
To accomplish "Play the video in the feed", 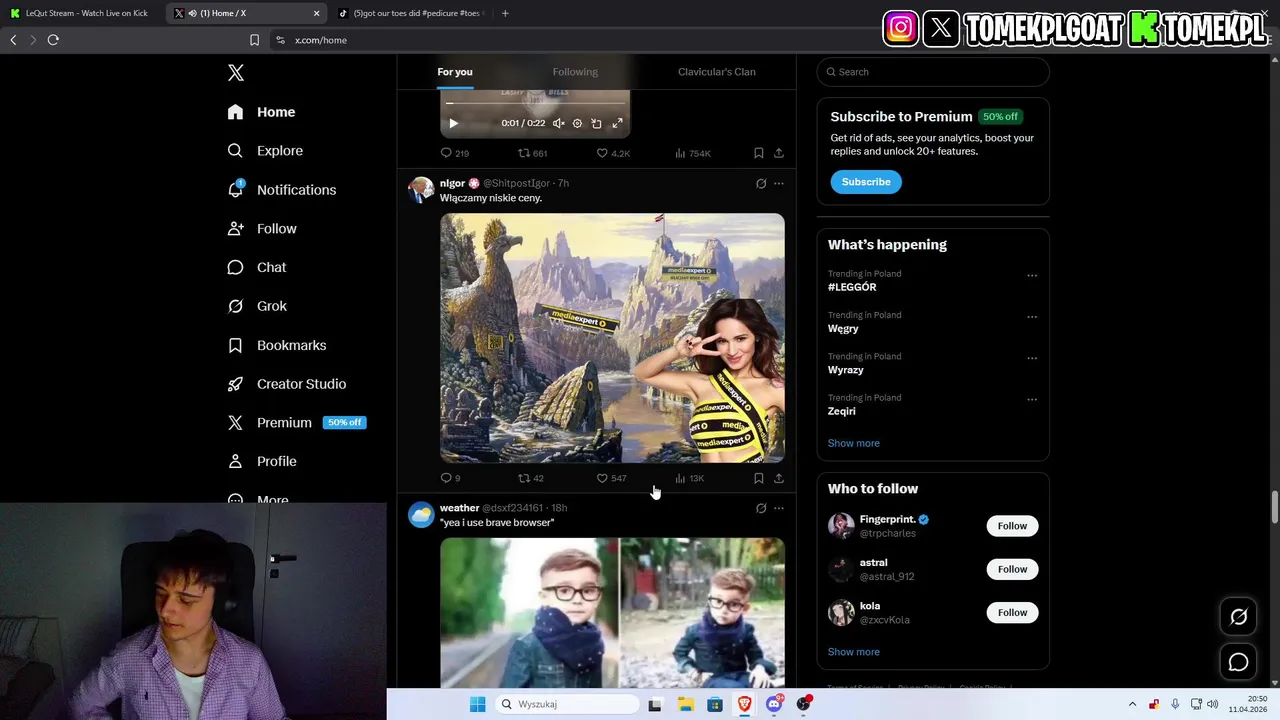I will click(x=453, y=123).
